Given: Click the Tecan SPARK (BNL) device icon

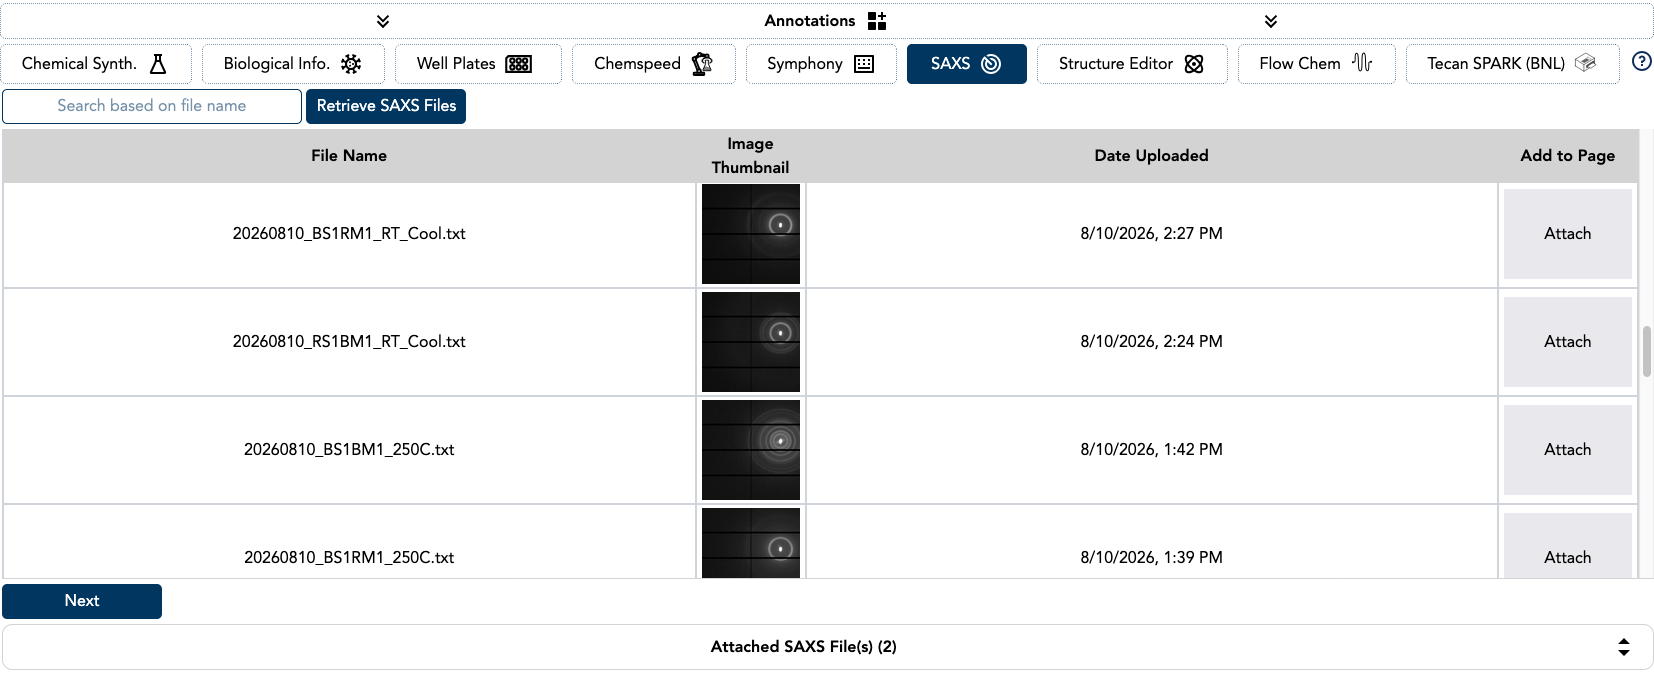Looking at the screenshot, I should (x=1585, y=63).
